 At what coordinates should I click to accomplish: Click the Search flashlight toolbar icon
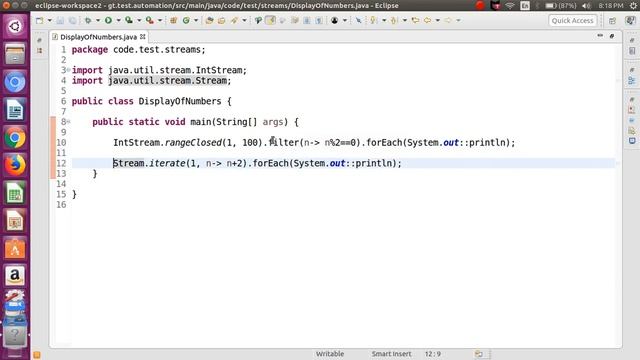pyautogui.click(x=234, y=20)
